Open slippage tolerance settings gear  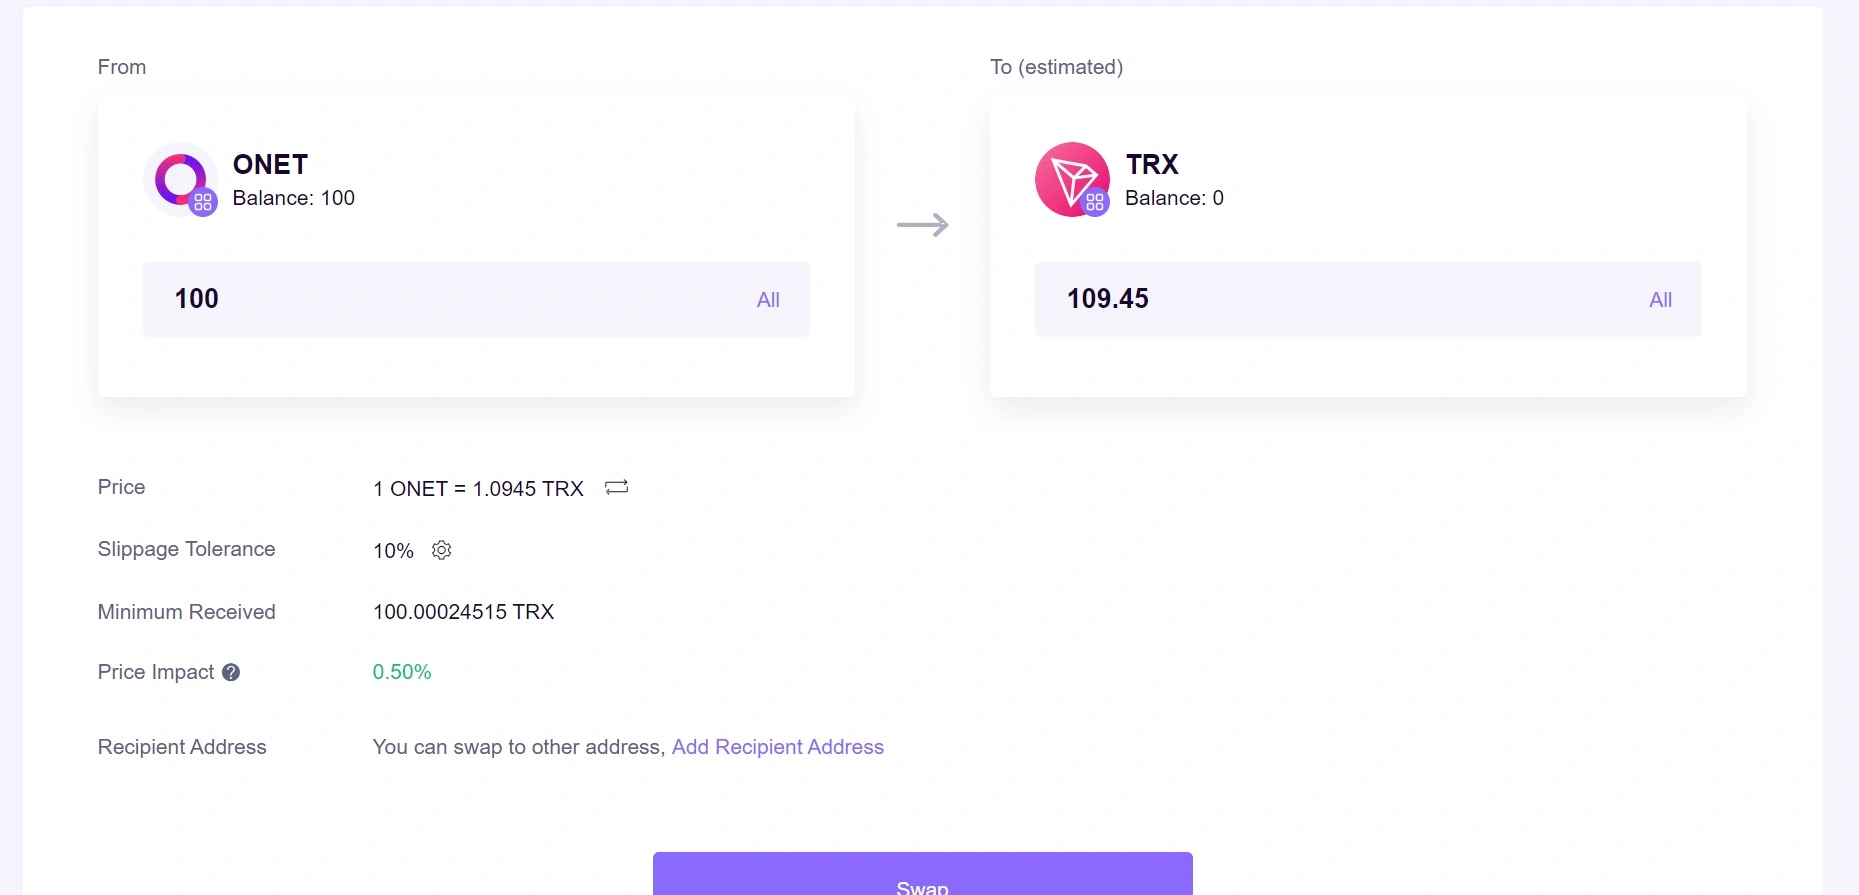pos(441,550)
